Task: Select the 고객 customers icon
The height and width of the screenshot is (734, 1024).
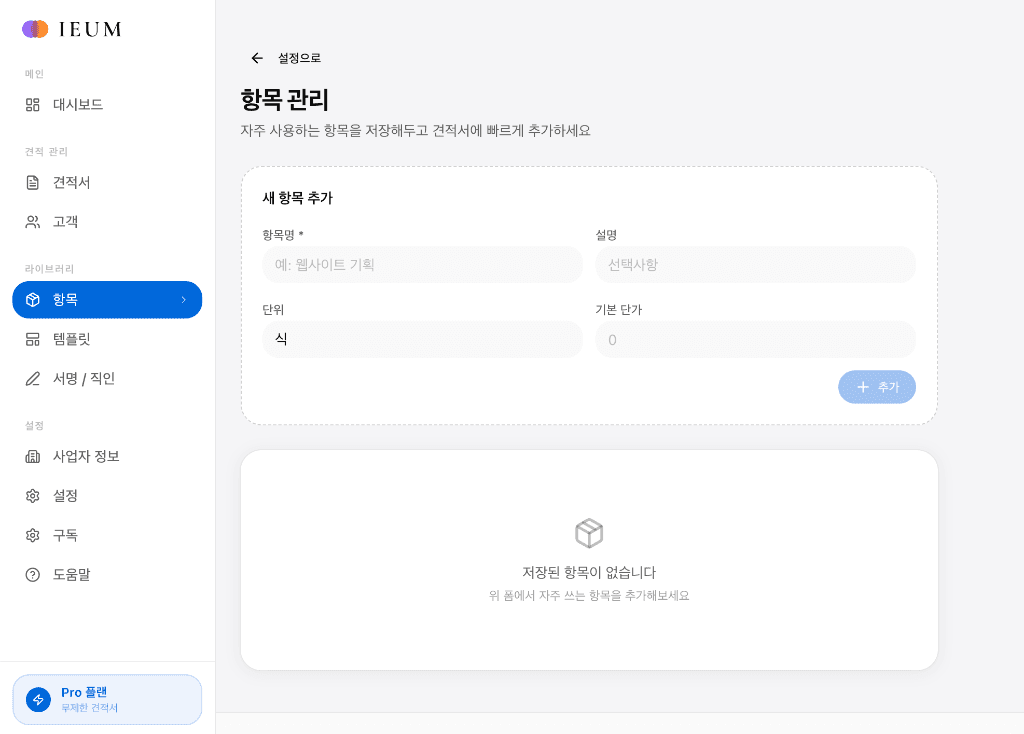Action: (x=34, y=221)
